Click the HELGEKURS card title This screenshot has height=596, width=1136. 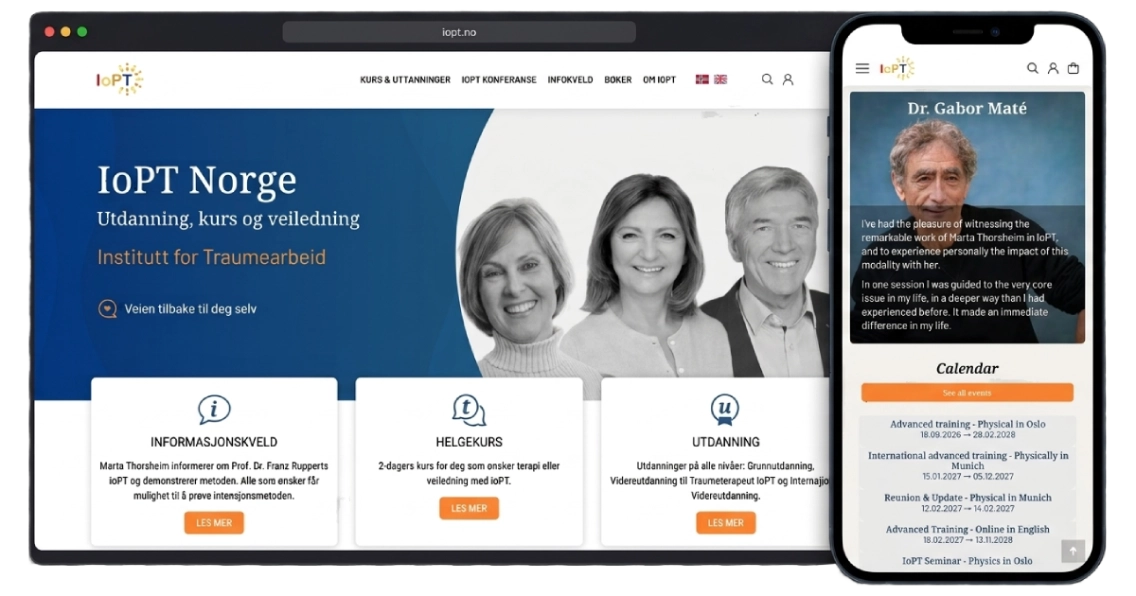pos(469,442)
